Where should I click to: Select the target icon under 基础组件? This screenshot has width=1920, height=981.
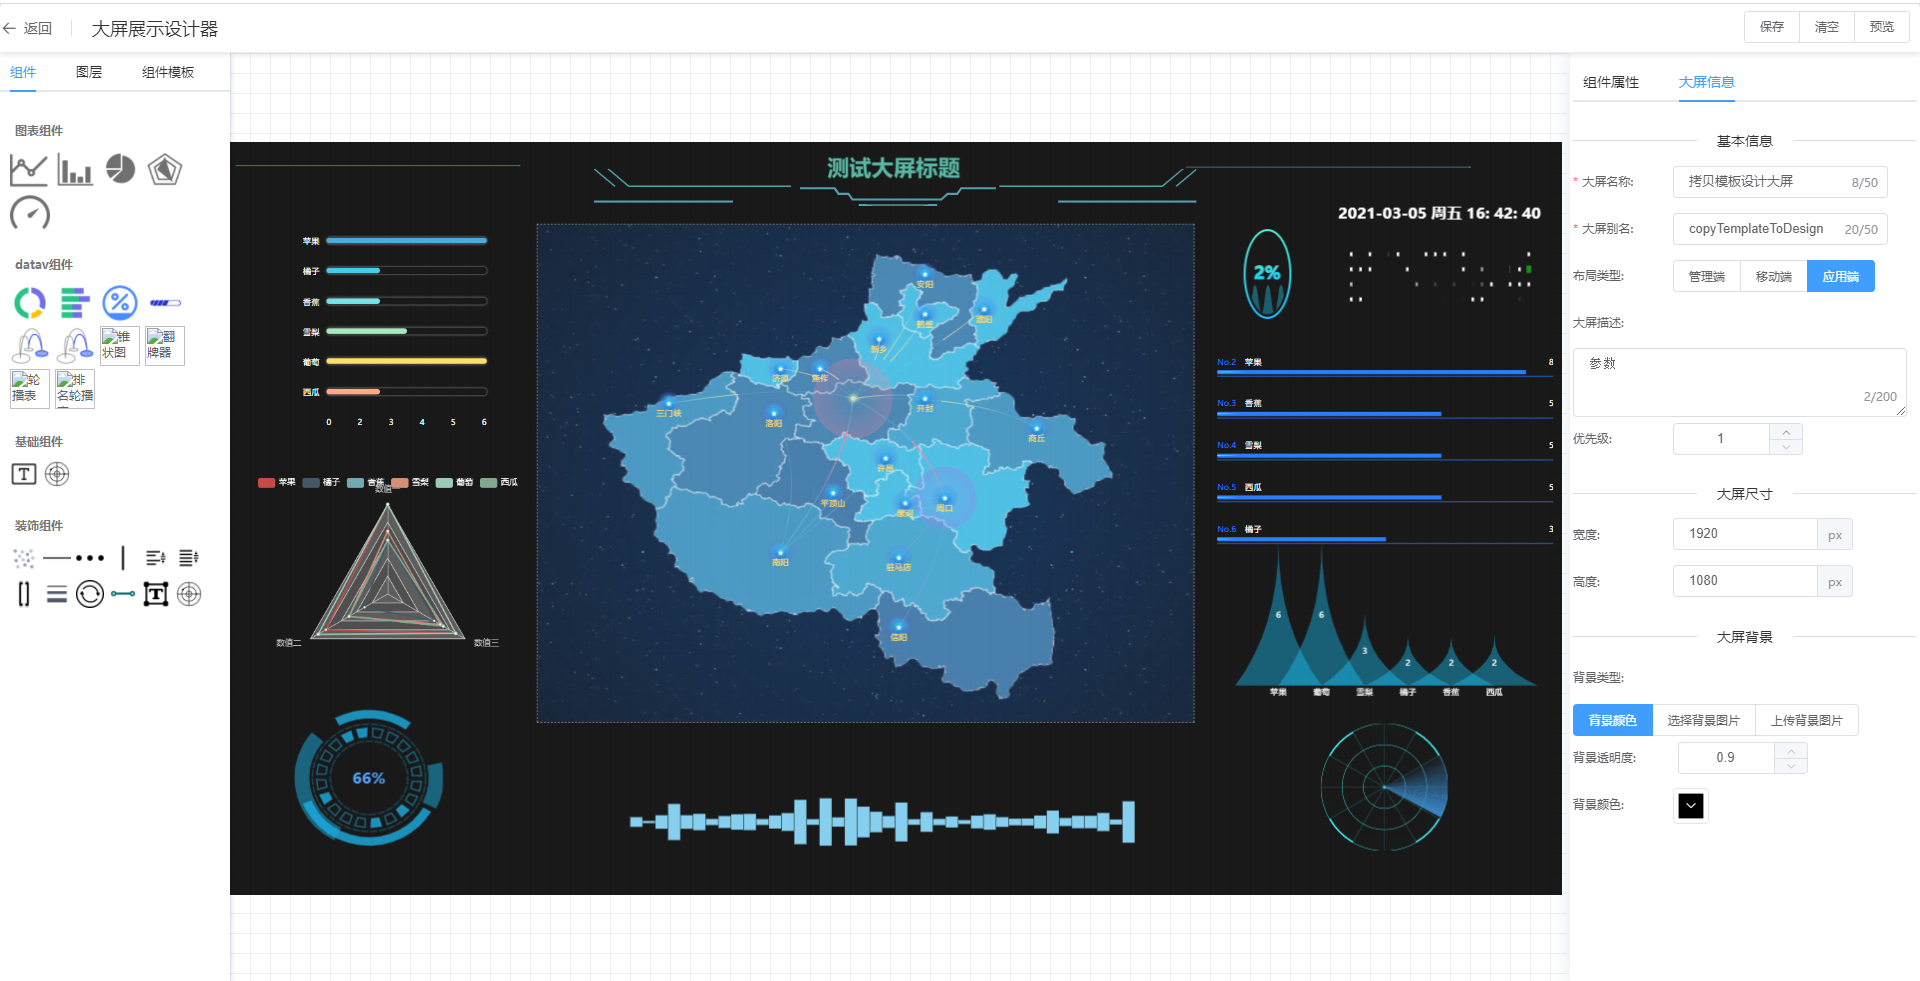coord(57,474)
